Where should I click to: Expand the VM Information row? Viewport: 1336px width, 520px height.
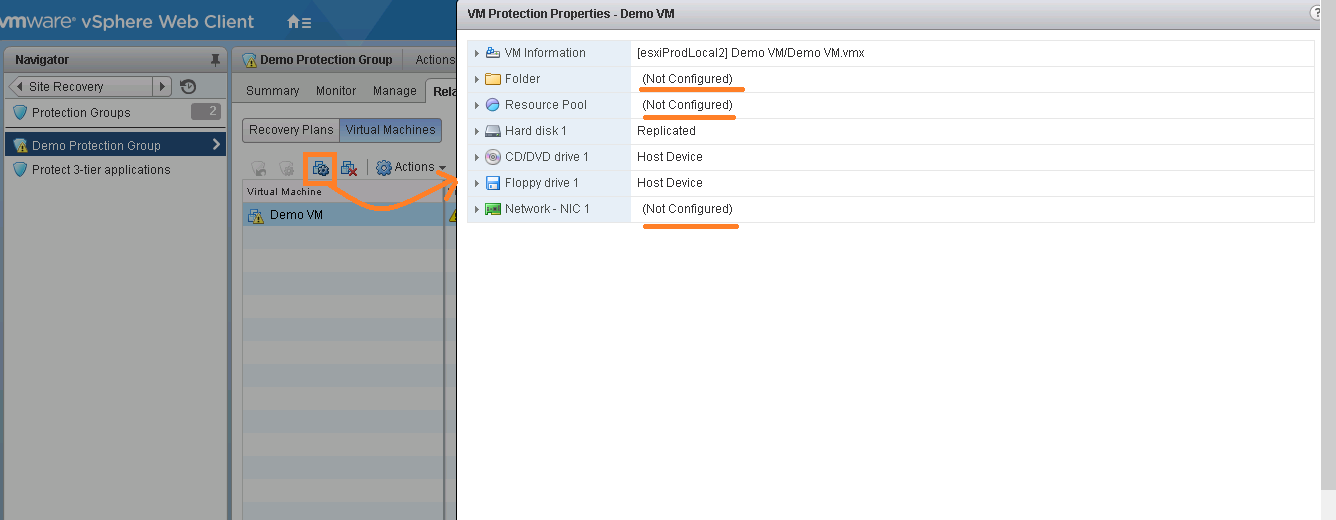[x=477, y=53]
